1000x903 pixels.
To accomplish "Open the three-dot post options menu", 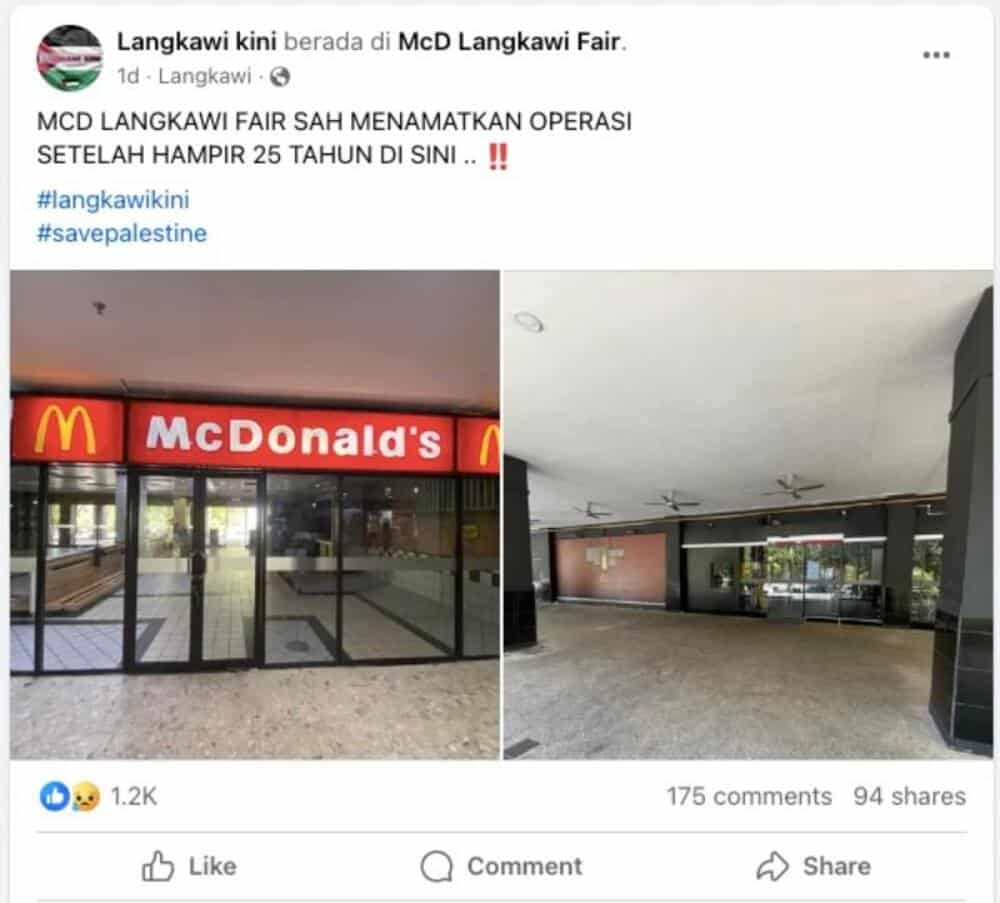I will [936, 55].
